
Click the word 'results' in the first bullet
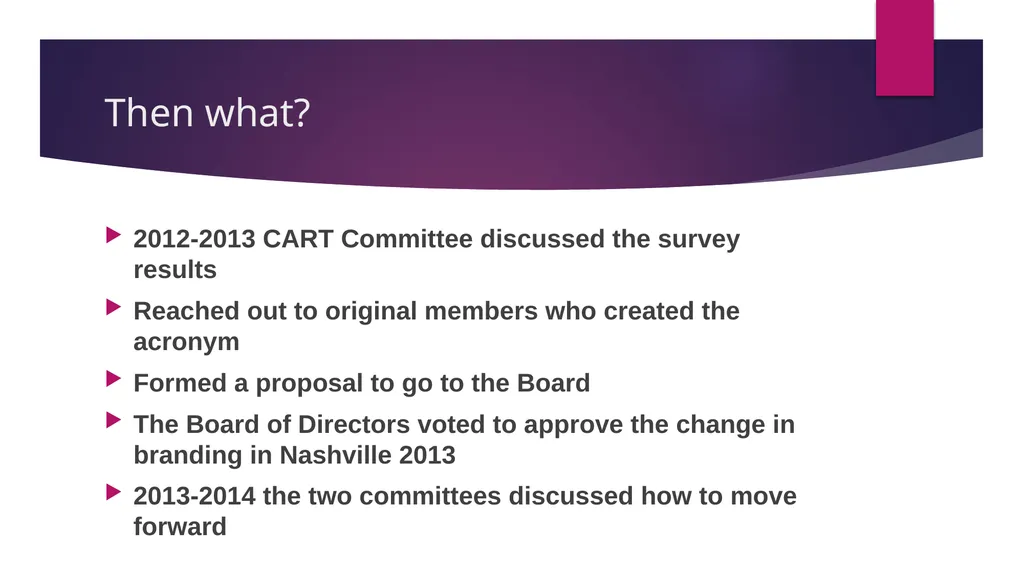click(175, 269)
